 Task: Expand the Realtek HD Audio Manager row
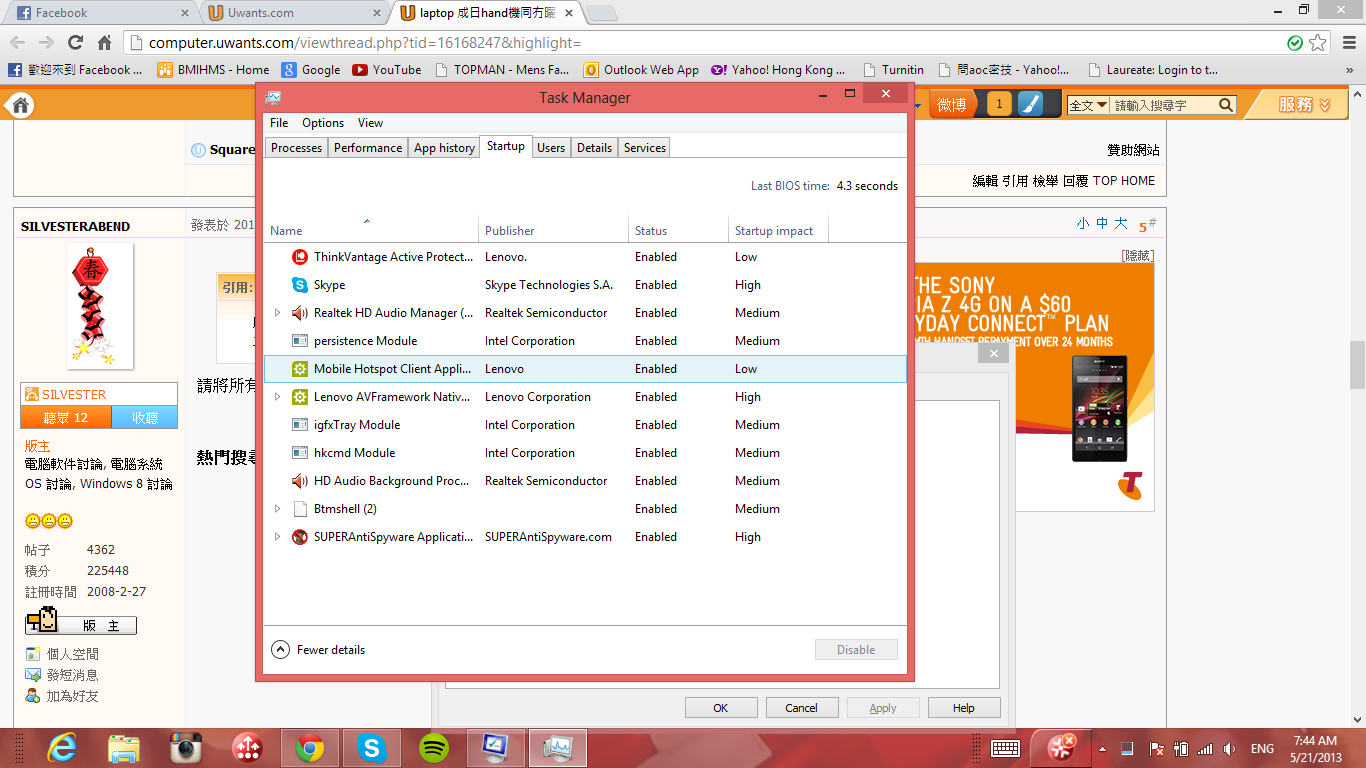click(278, 313)
